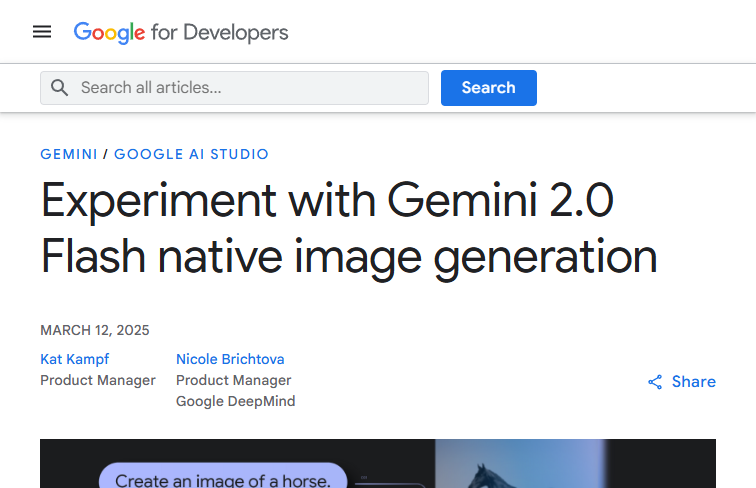This screenshot has height=488, width=756.
Task: Open Nicole Brichtova author profile
Action: tap(230, 359)
